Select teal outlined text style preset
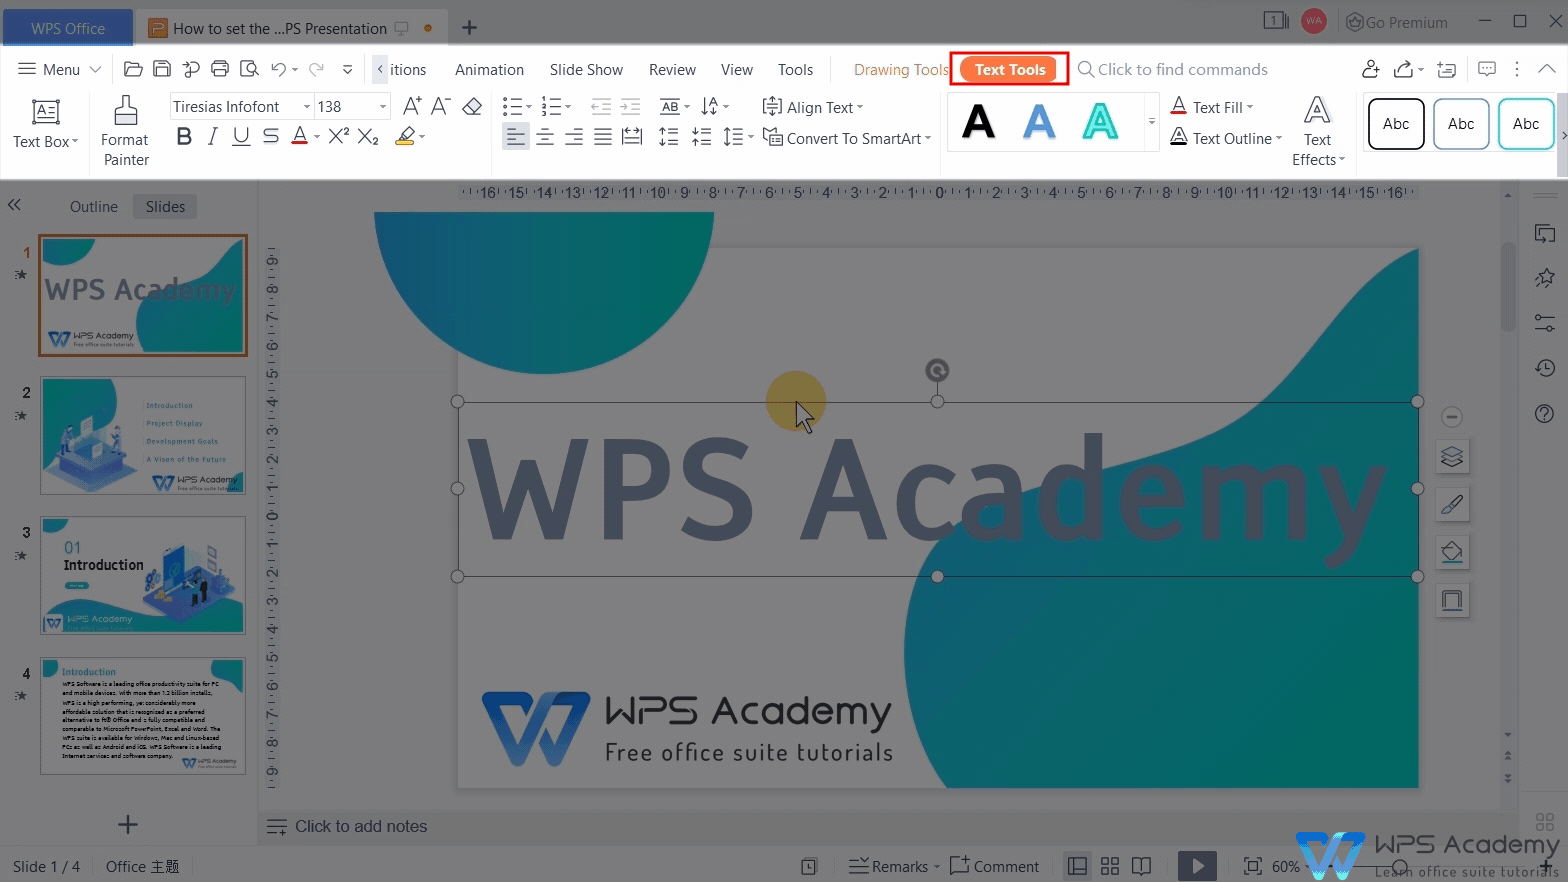Screen dimensions: 1568x882 (1100, 122)
